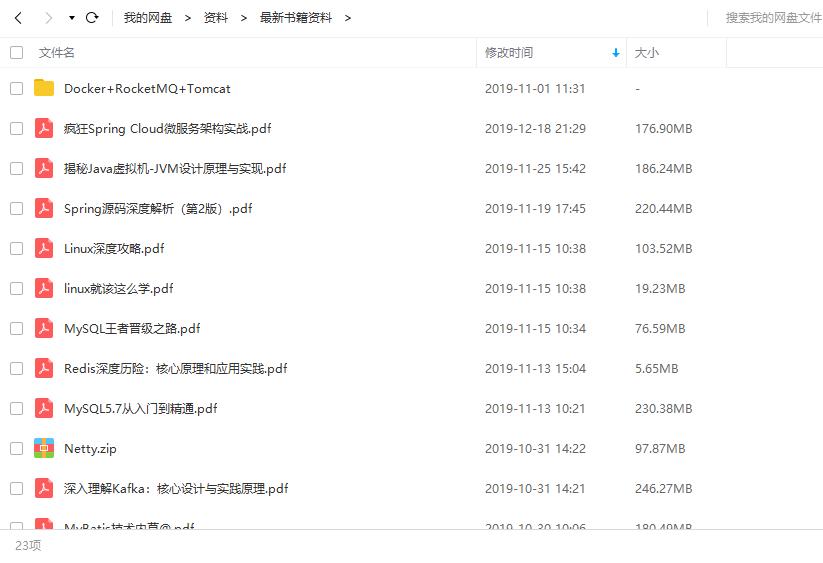
Task: Click PDF icon of Spring源码深度解析
Action: click(x=44, y=208)
